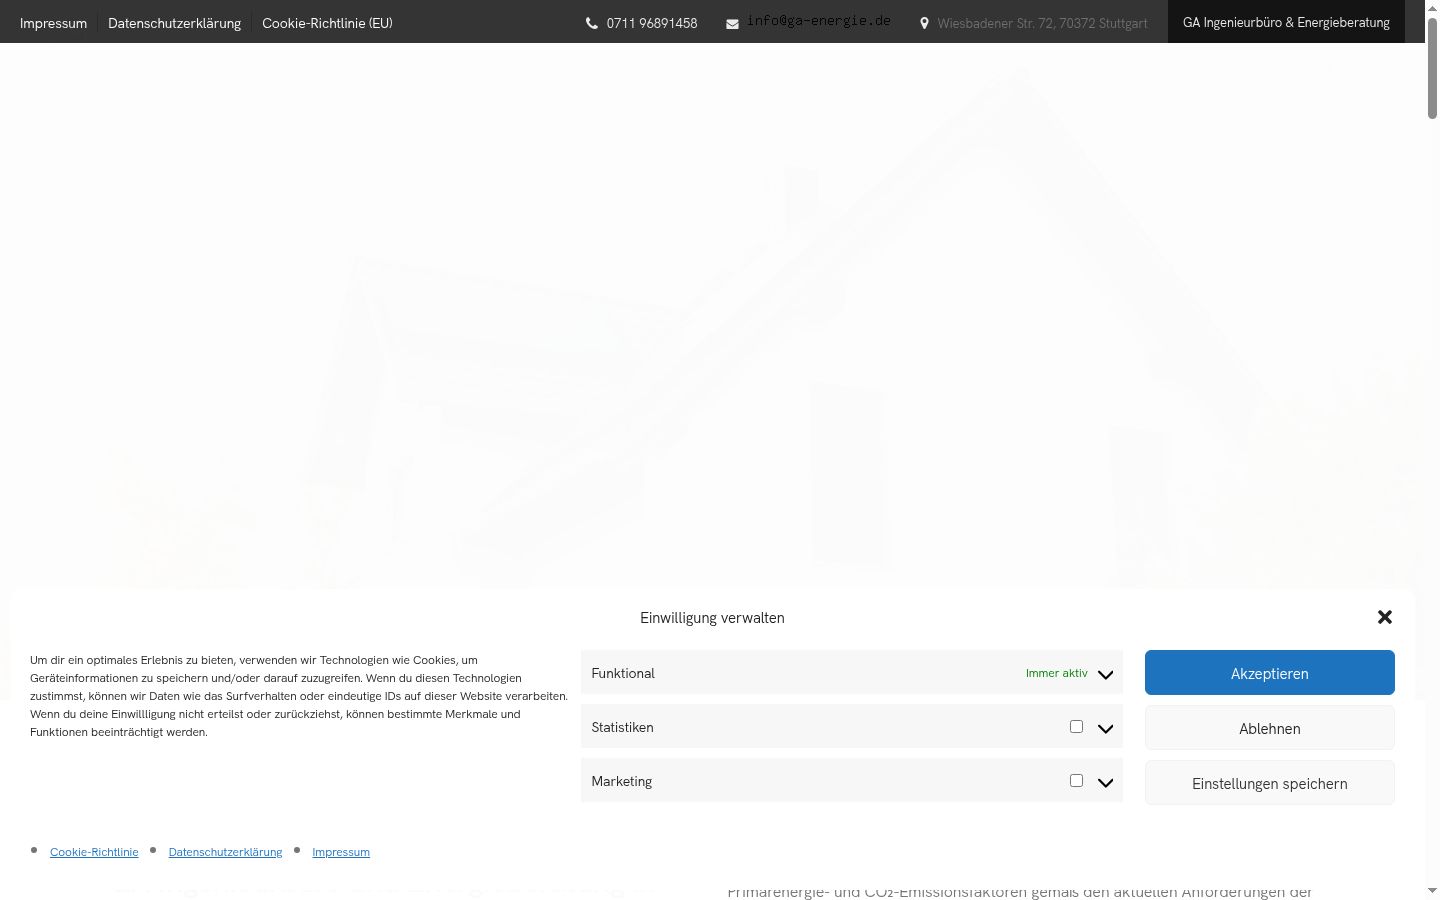Click the map pin location icon
Viewport: 1440px width, 900px height.
point(924,23)
